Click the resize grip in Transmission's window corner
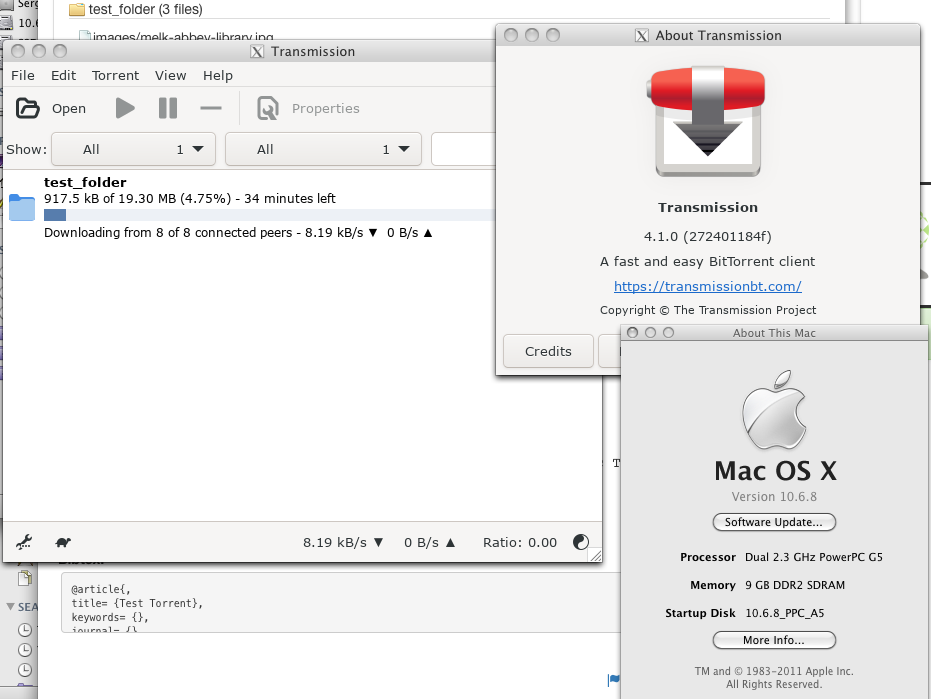 click(595, 555)
